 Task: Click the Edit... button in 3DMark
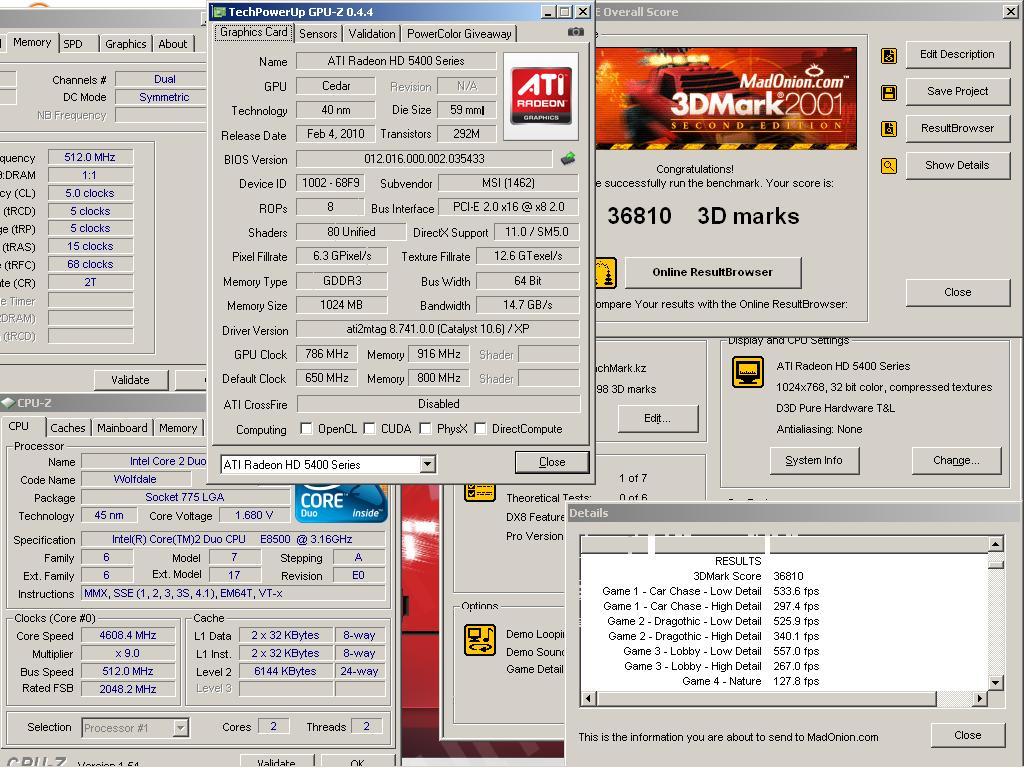pyautogui.click(x=657, y=419)
